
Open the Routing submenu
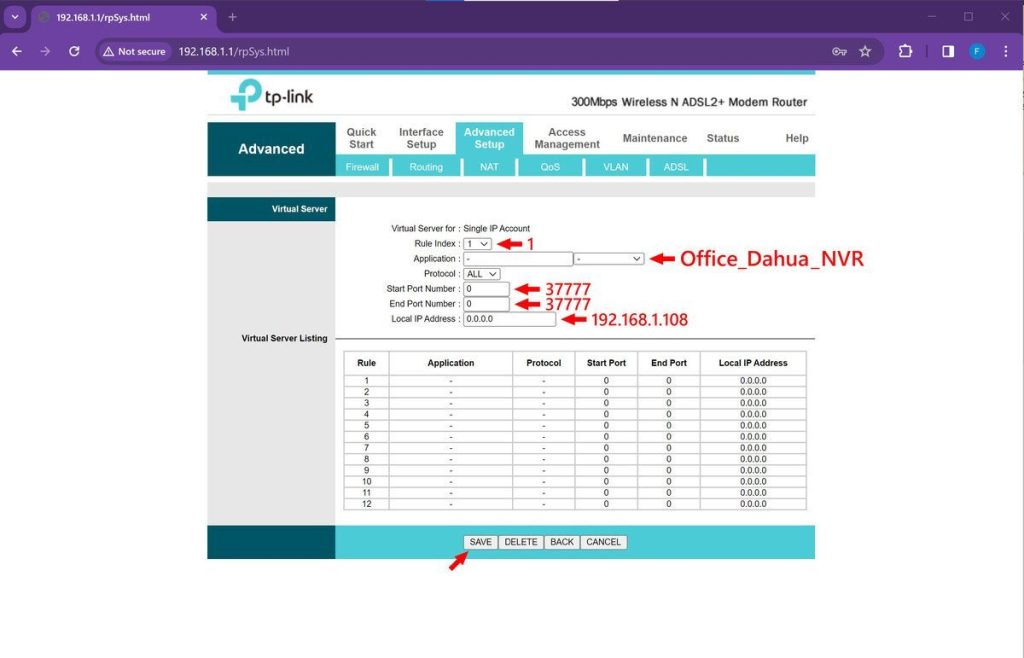[x=426, y=167]
